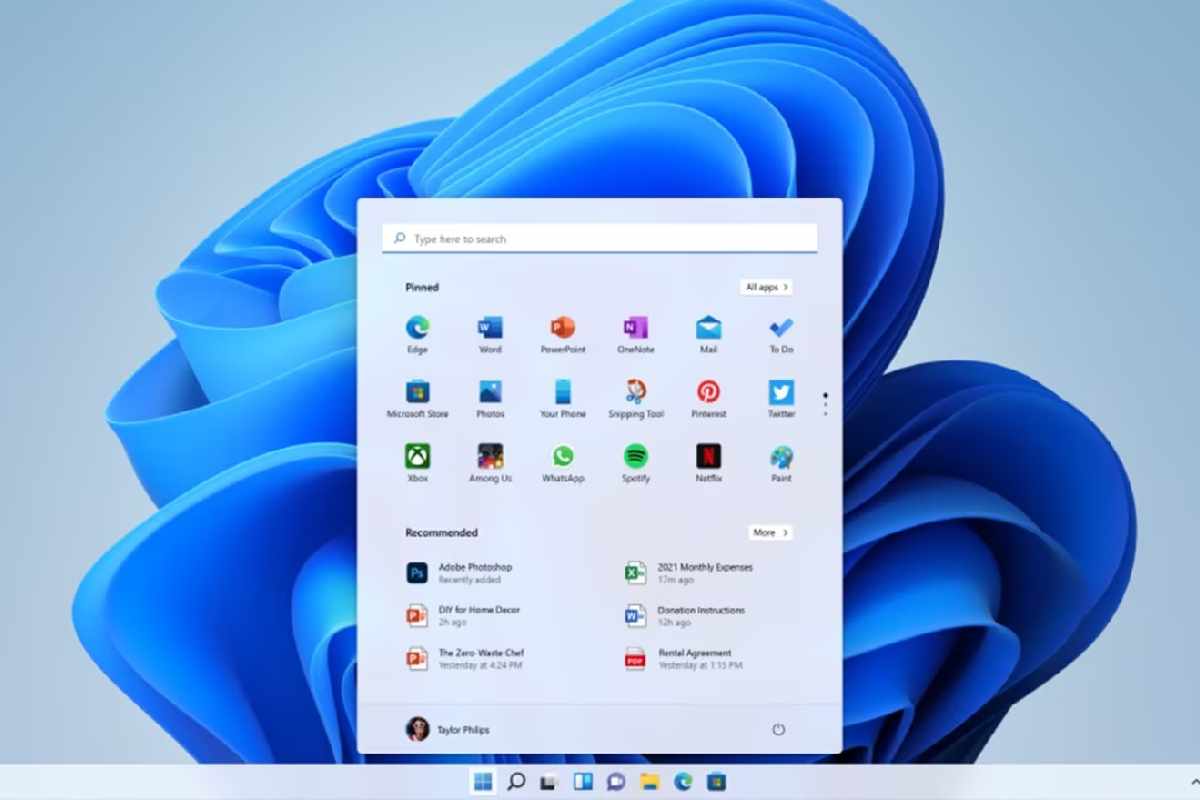
Task: Open File Explorer from the taskbar
Action: (650, 782)
